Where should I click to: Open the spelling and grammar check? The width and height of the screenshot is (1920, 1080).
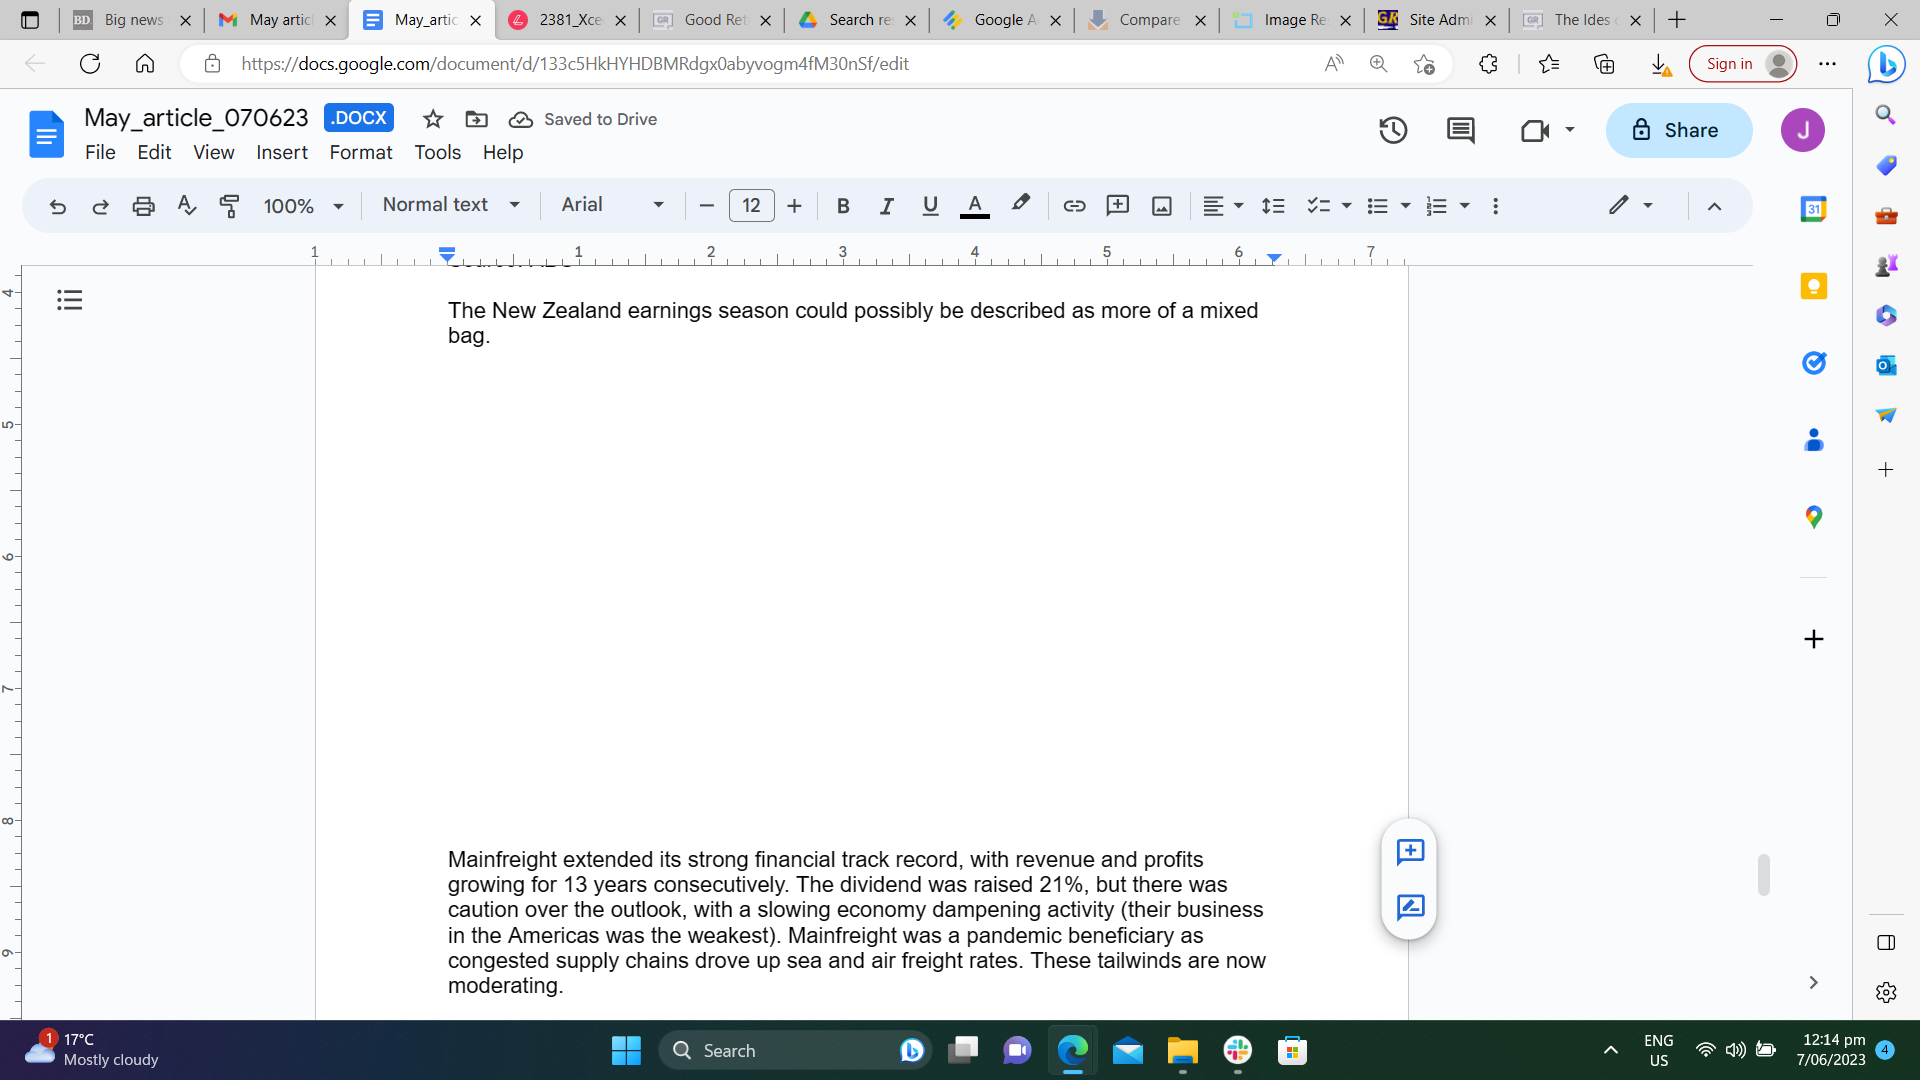tap(186, 206)
